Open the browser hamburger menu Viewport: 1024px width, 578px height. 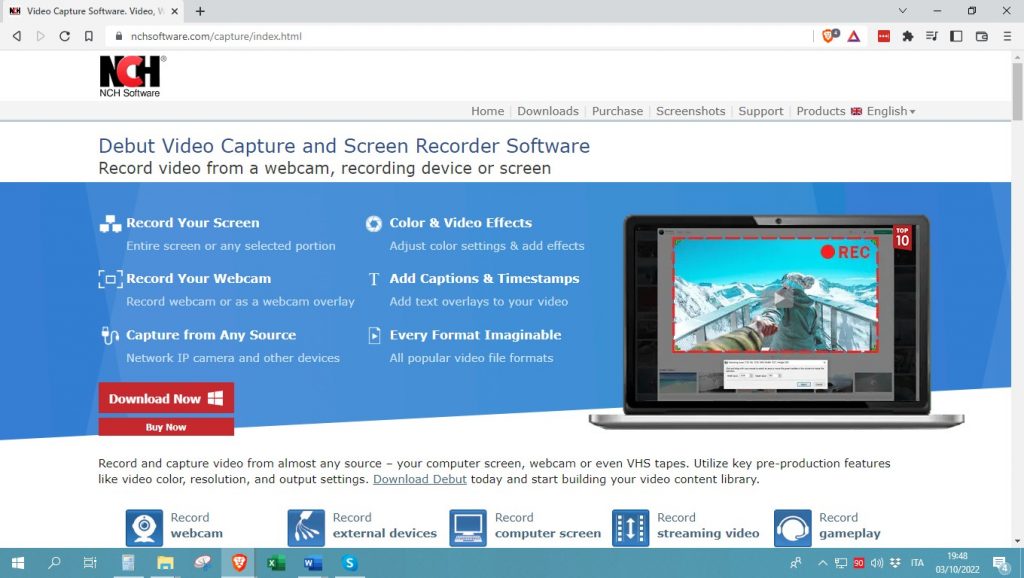[x=1008, y=35]
